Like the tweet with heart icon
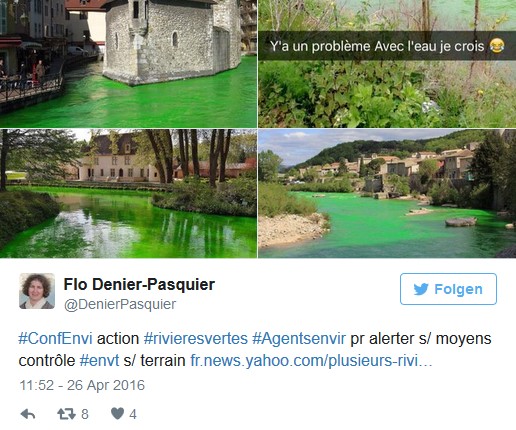 pyautogui.click(x=117, y=414)
